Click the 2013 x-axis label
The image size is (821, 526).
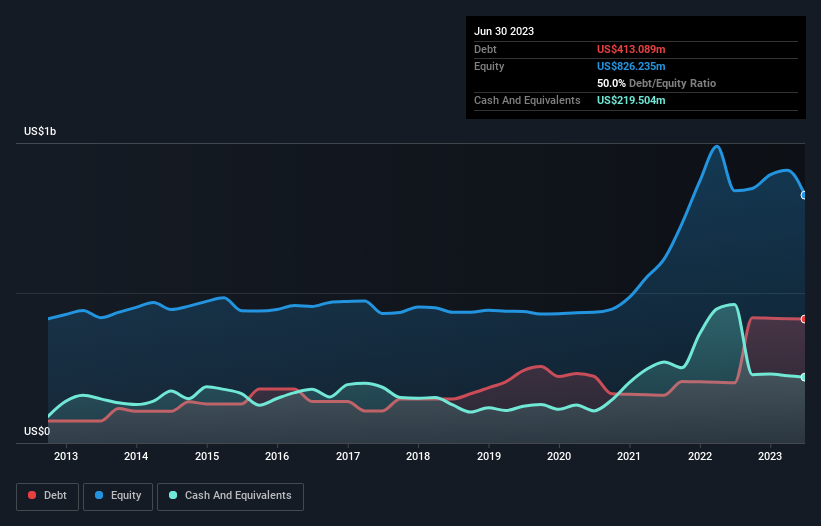pyautogui.click(x=66, y=456)
